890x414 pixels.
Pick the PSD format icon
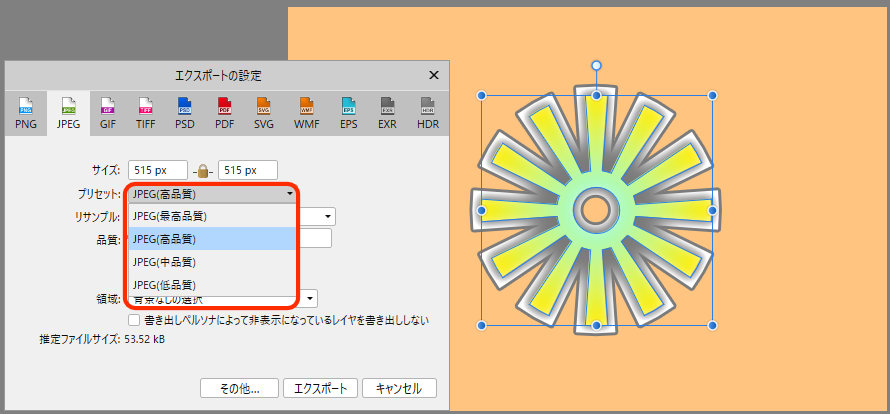coord(185,112)
